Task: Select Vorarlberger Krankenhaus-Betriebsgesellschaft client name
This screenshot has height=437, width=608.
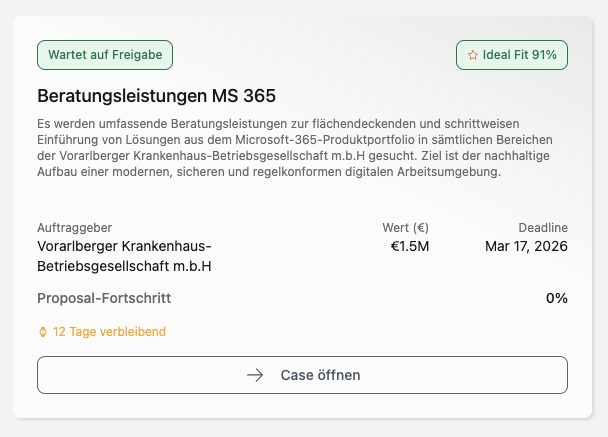Action: point(125,246)
